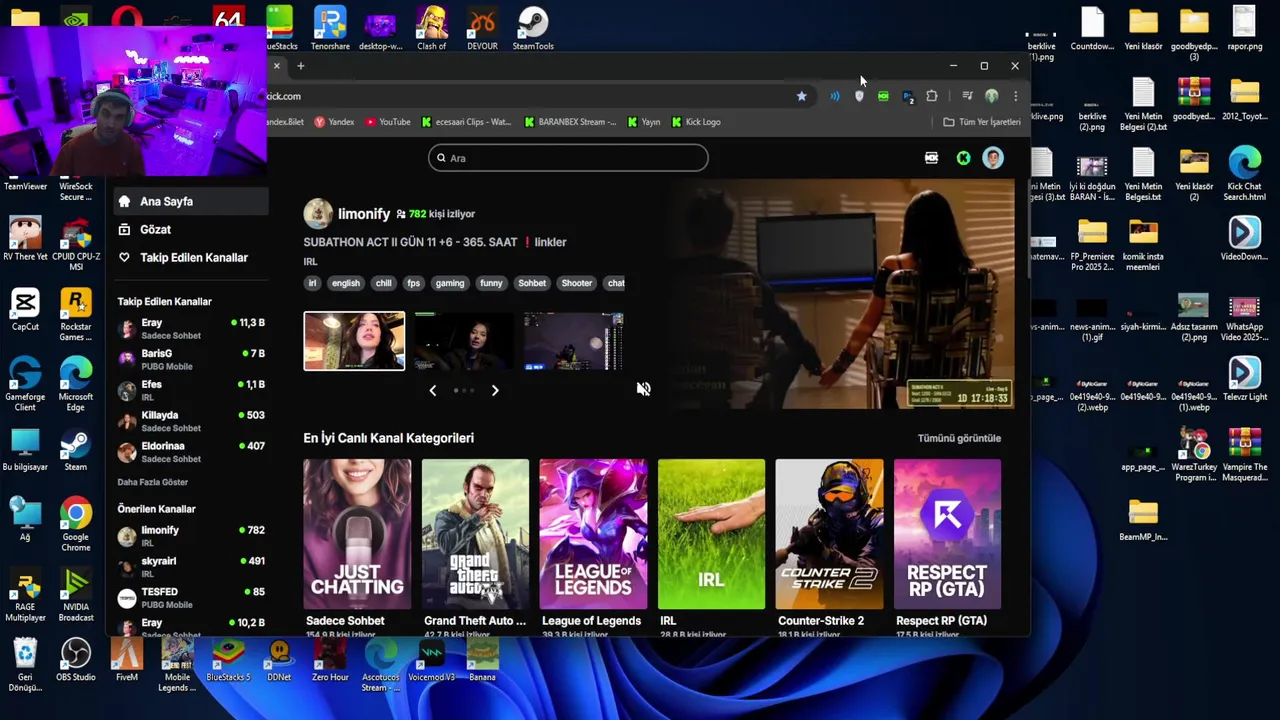Screen dimensions: 1280x720
Task: Open OBS Studio desktop icon
Action: pyautogui.click(x=76, y=662)
